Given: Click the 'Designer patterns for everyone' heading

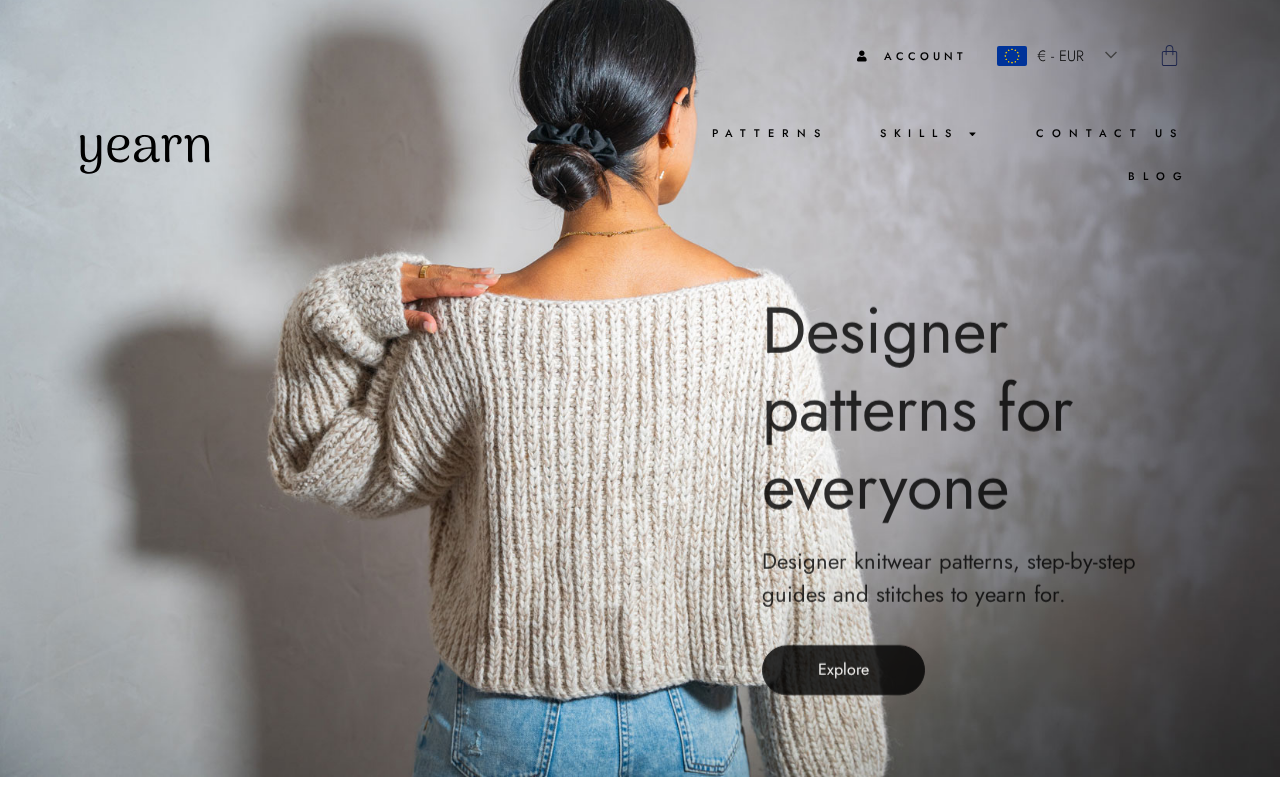Looking at the screenshot, I should point(917,409).
